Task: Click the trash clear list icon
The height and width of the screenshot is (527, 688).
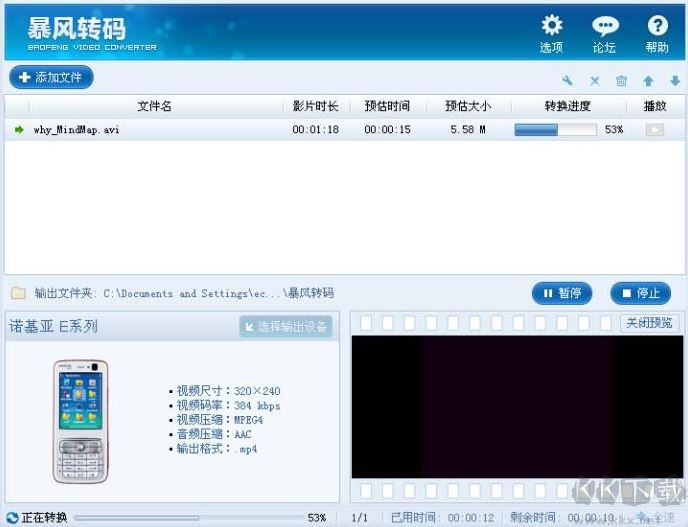Action: click(x=621, y=81)
